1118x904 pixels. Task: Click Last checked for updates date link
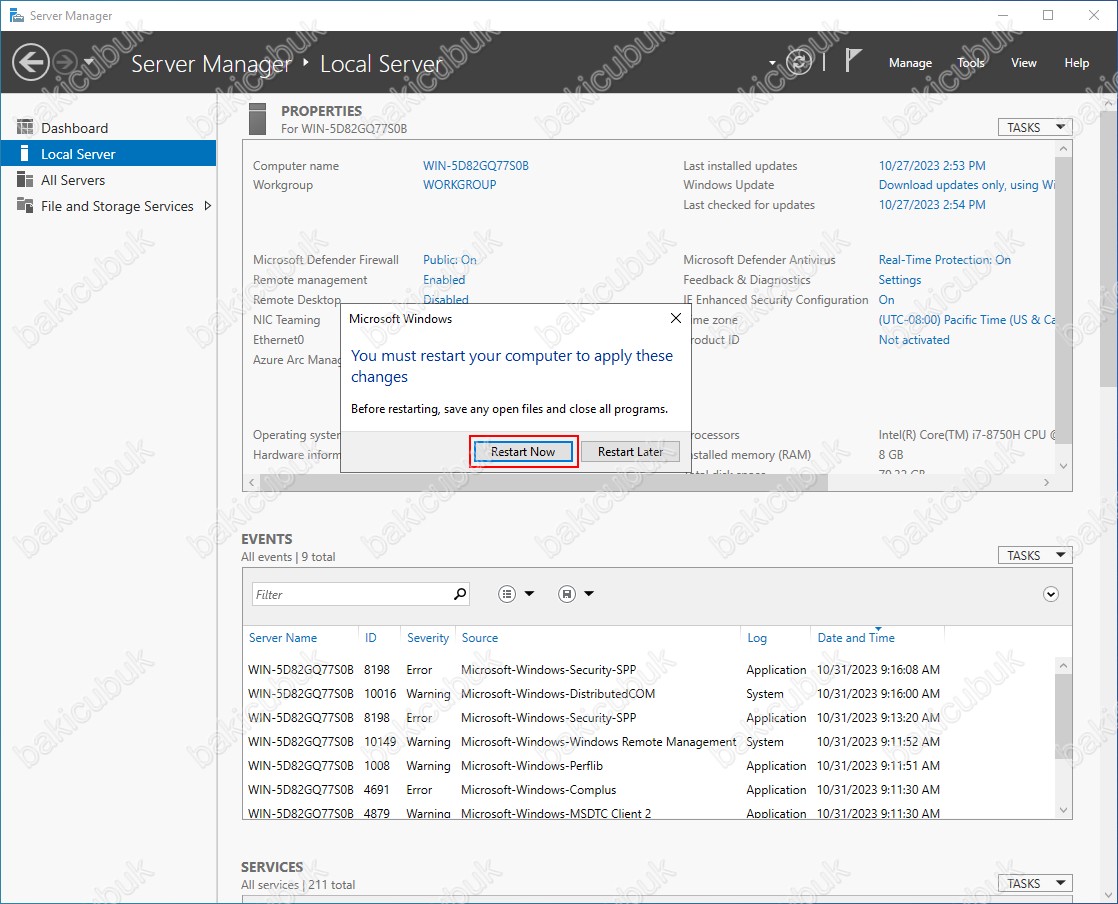click(x=931, y=205)
